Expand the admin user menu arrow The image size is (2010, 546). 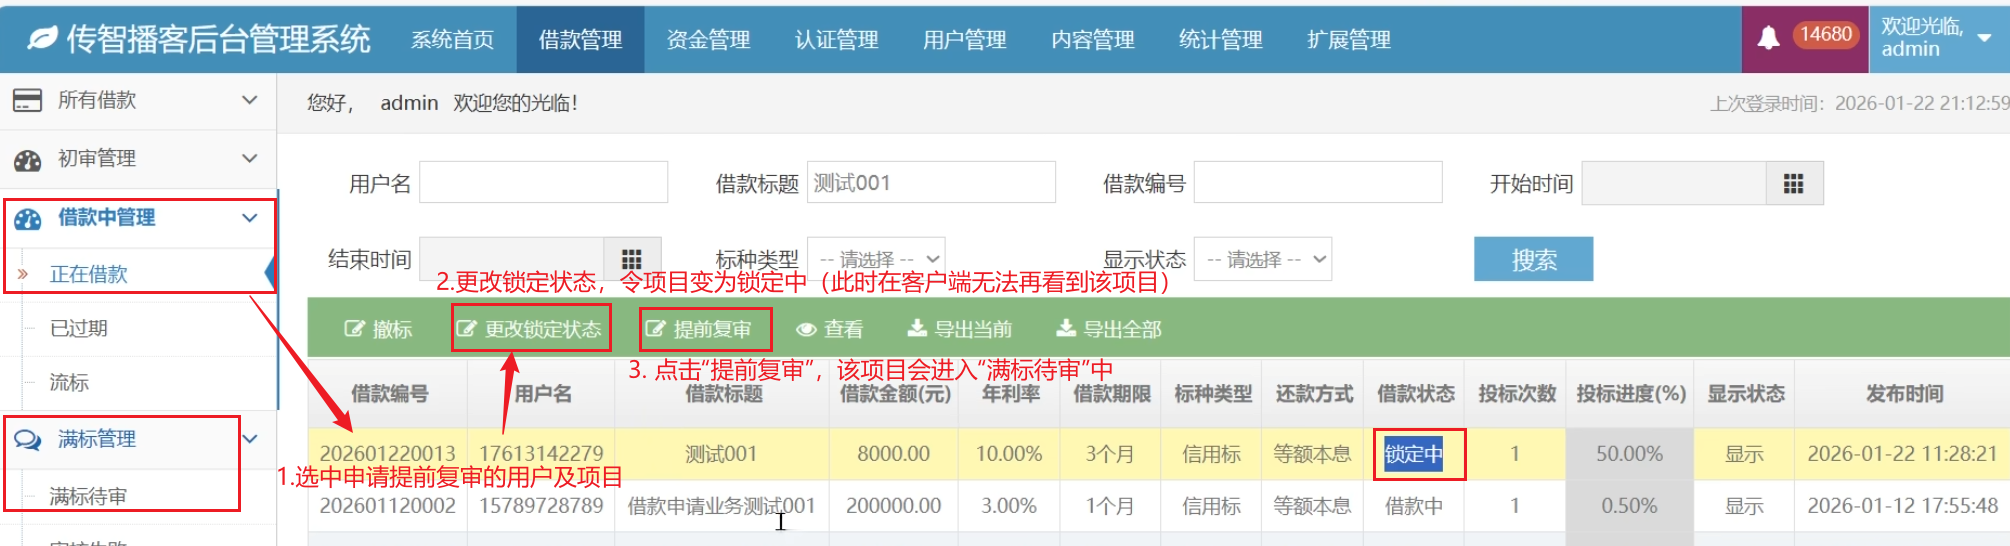(x=1985, y=38)
